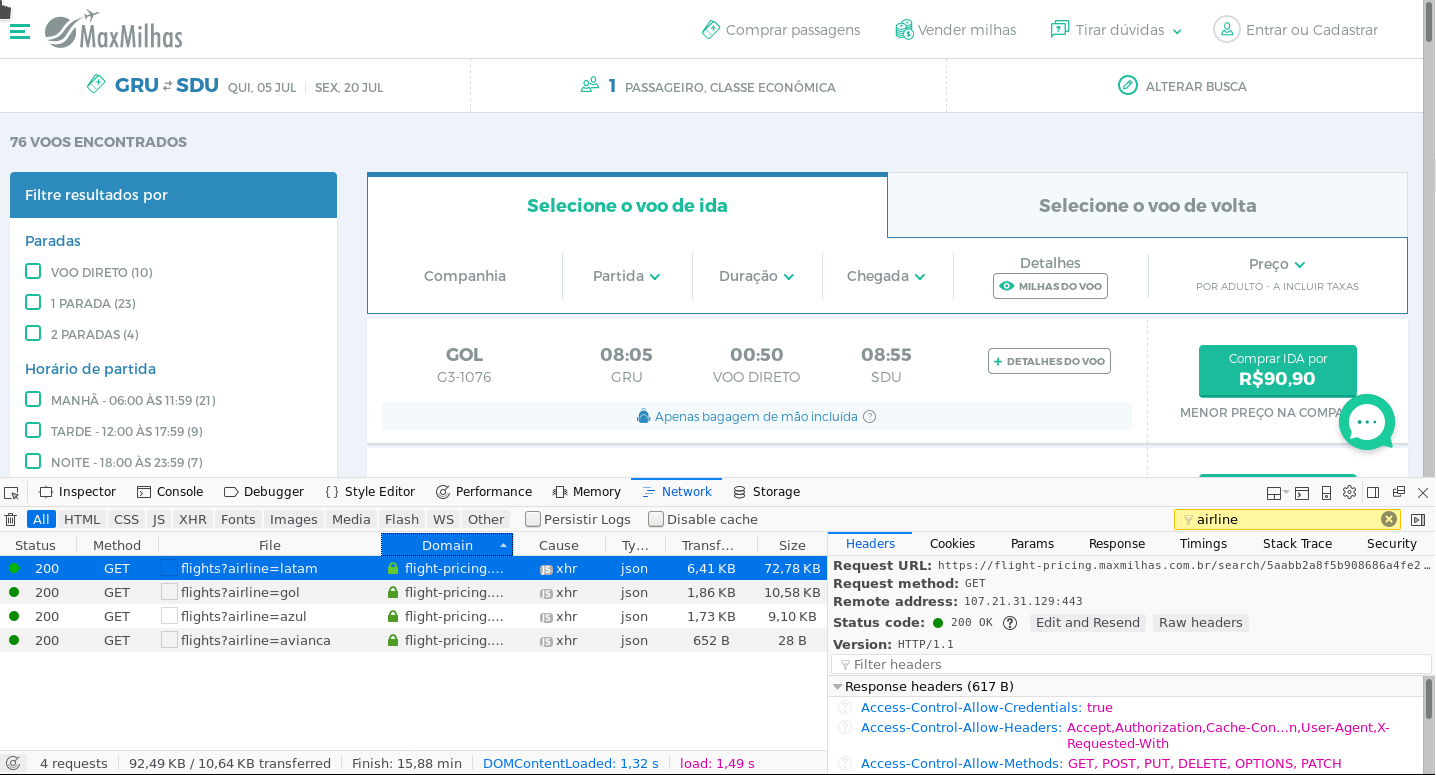Sort flights by Duração
1436x775 pixels.
click(756, 276)
